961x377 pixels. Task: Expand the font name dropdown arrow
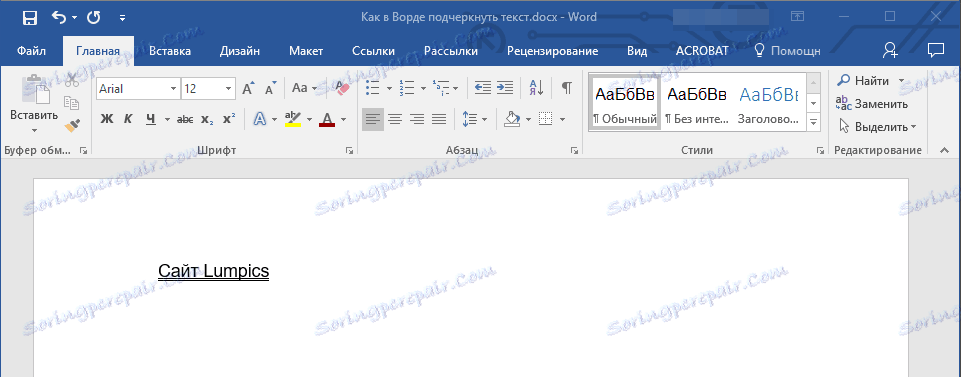[173, 89]
